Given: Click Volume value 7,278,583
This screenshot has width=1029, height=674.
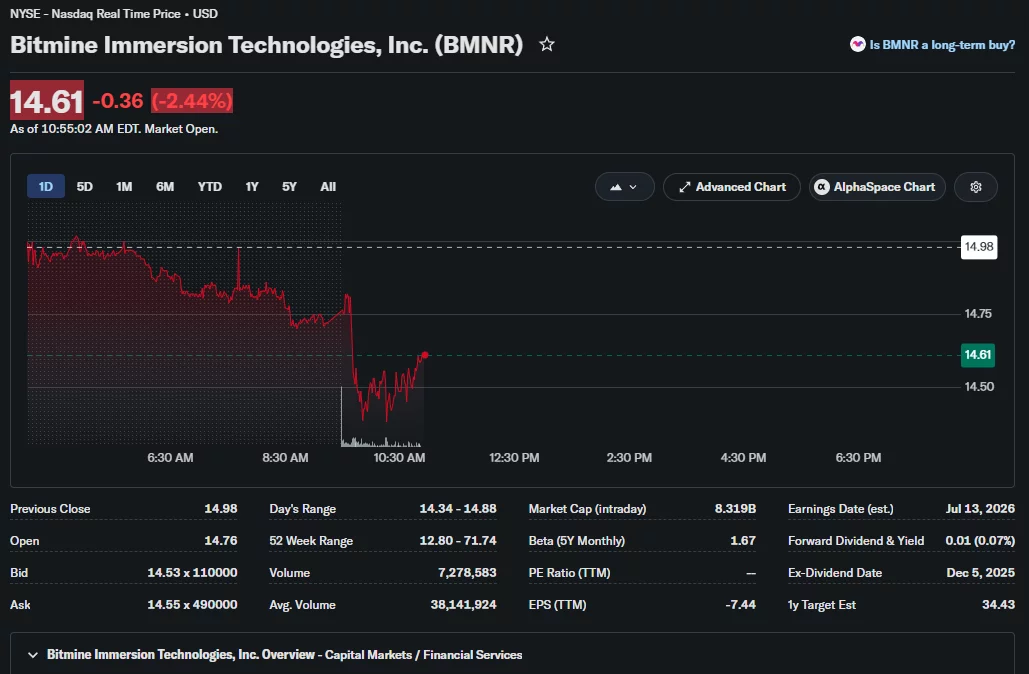Looking at the screenshot, I should (467, 573).
